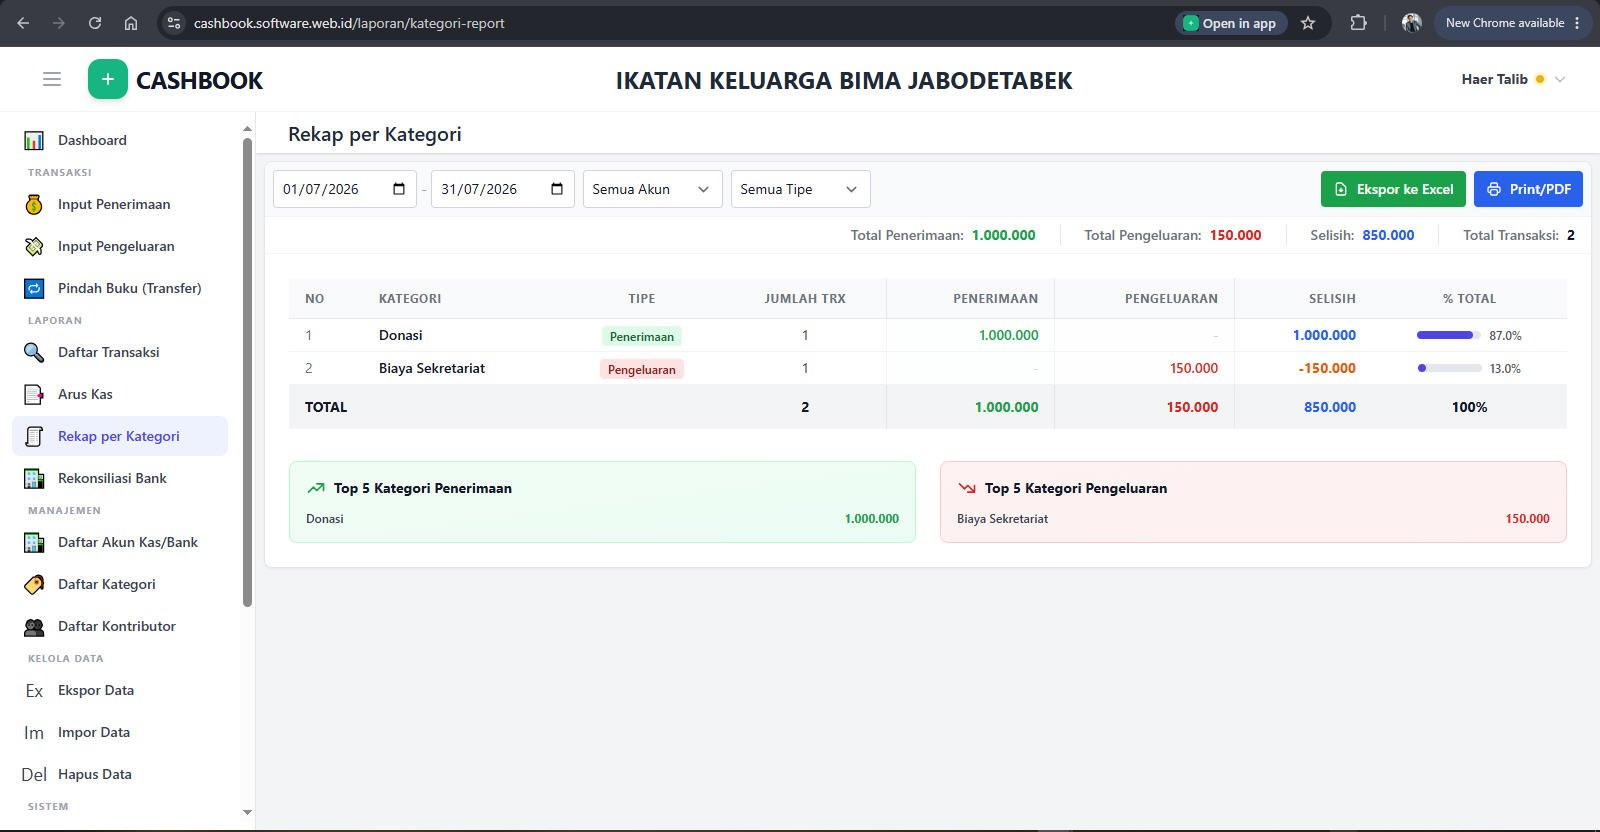The width and height of the screenshot is (1600, 832).
Task: Click the PENERIMAAN column header
Action: tap(995, 299)
